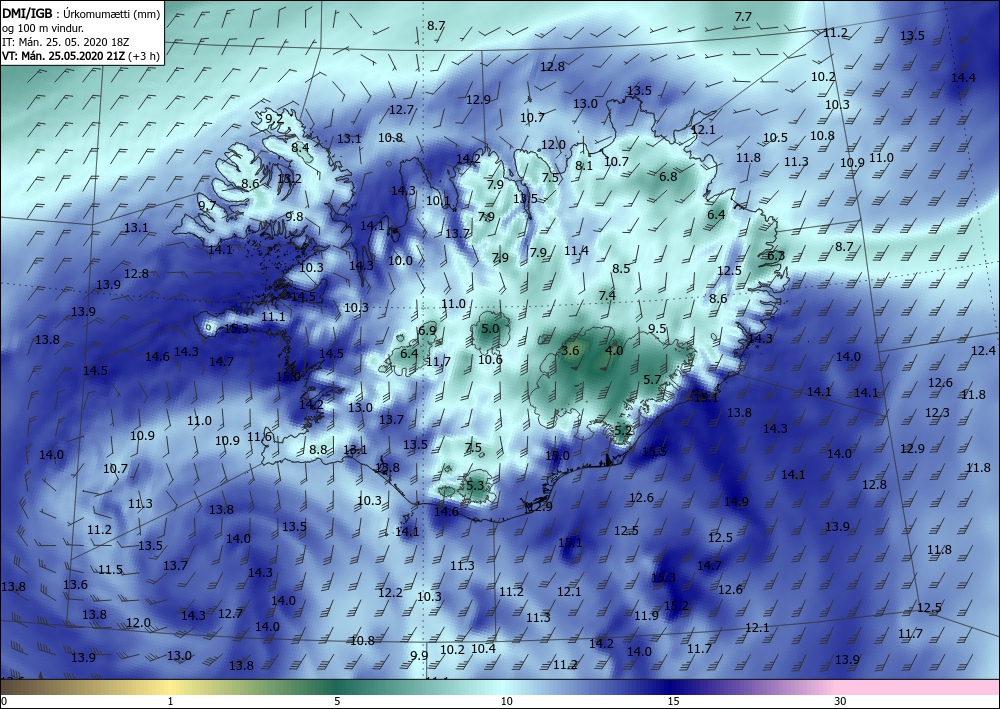The height and width of the screenshot is (709, 1000).
Task: Click the map value 11.4
Action: pyautogui.click(x=577, y=251)
